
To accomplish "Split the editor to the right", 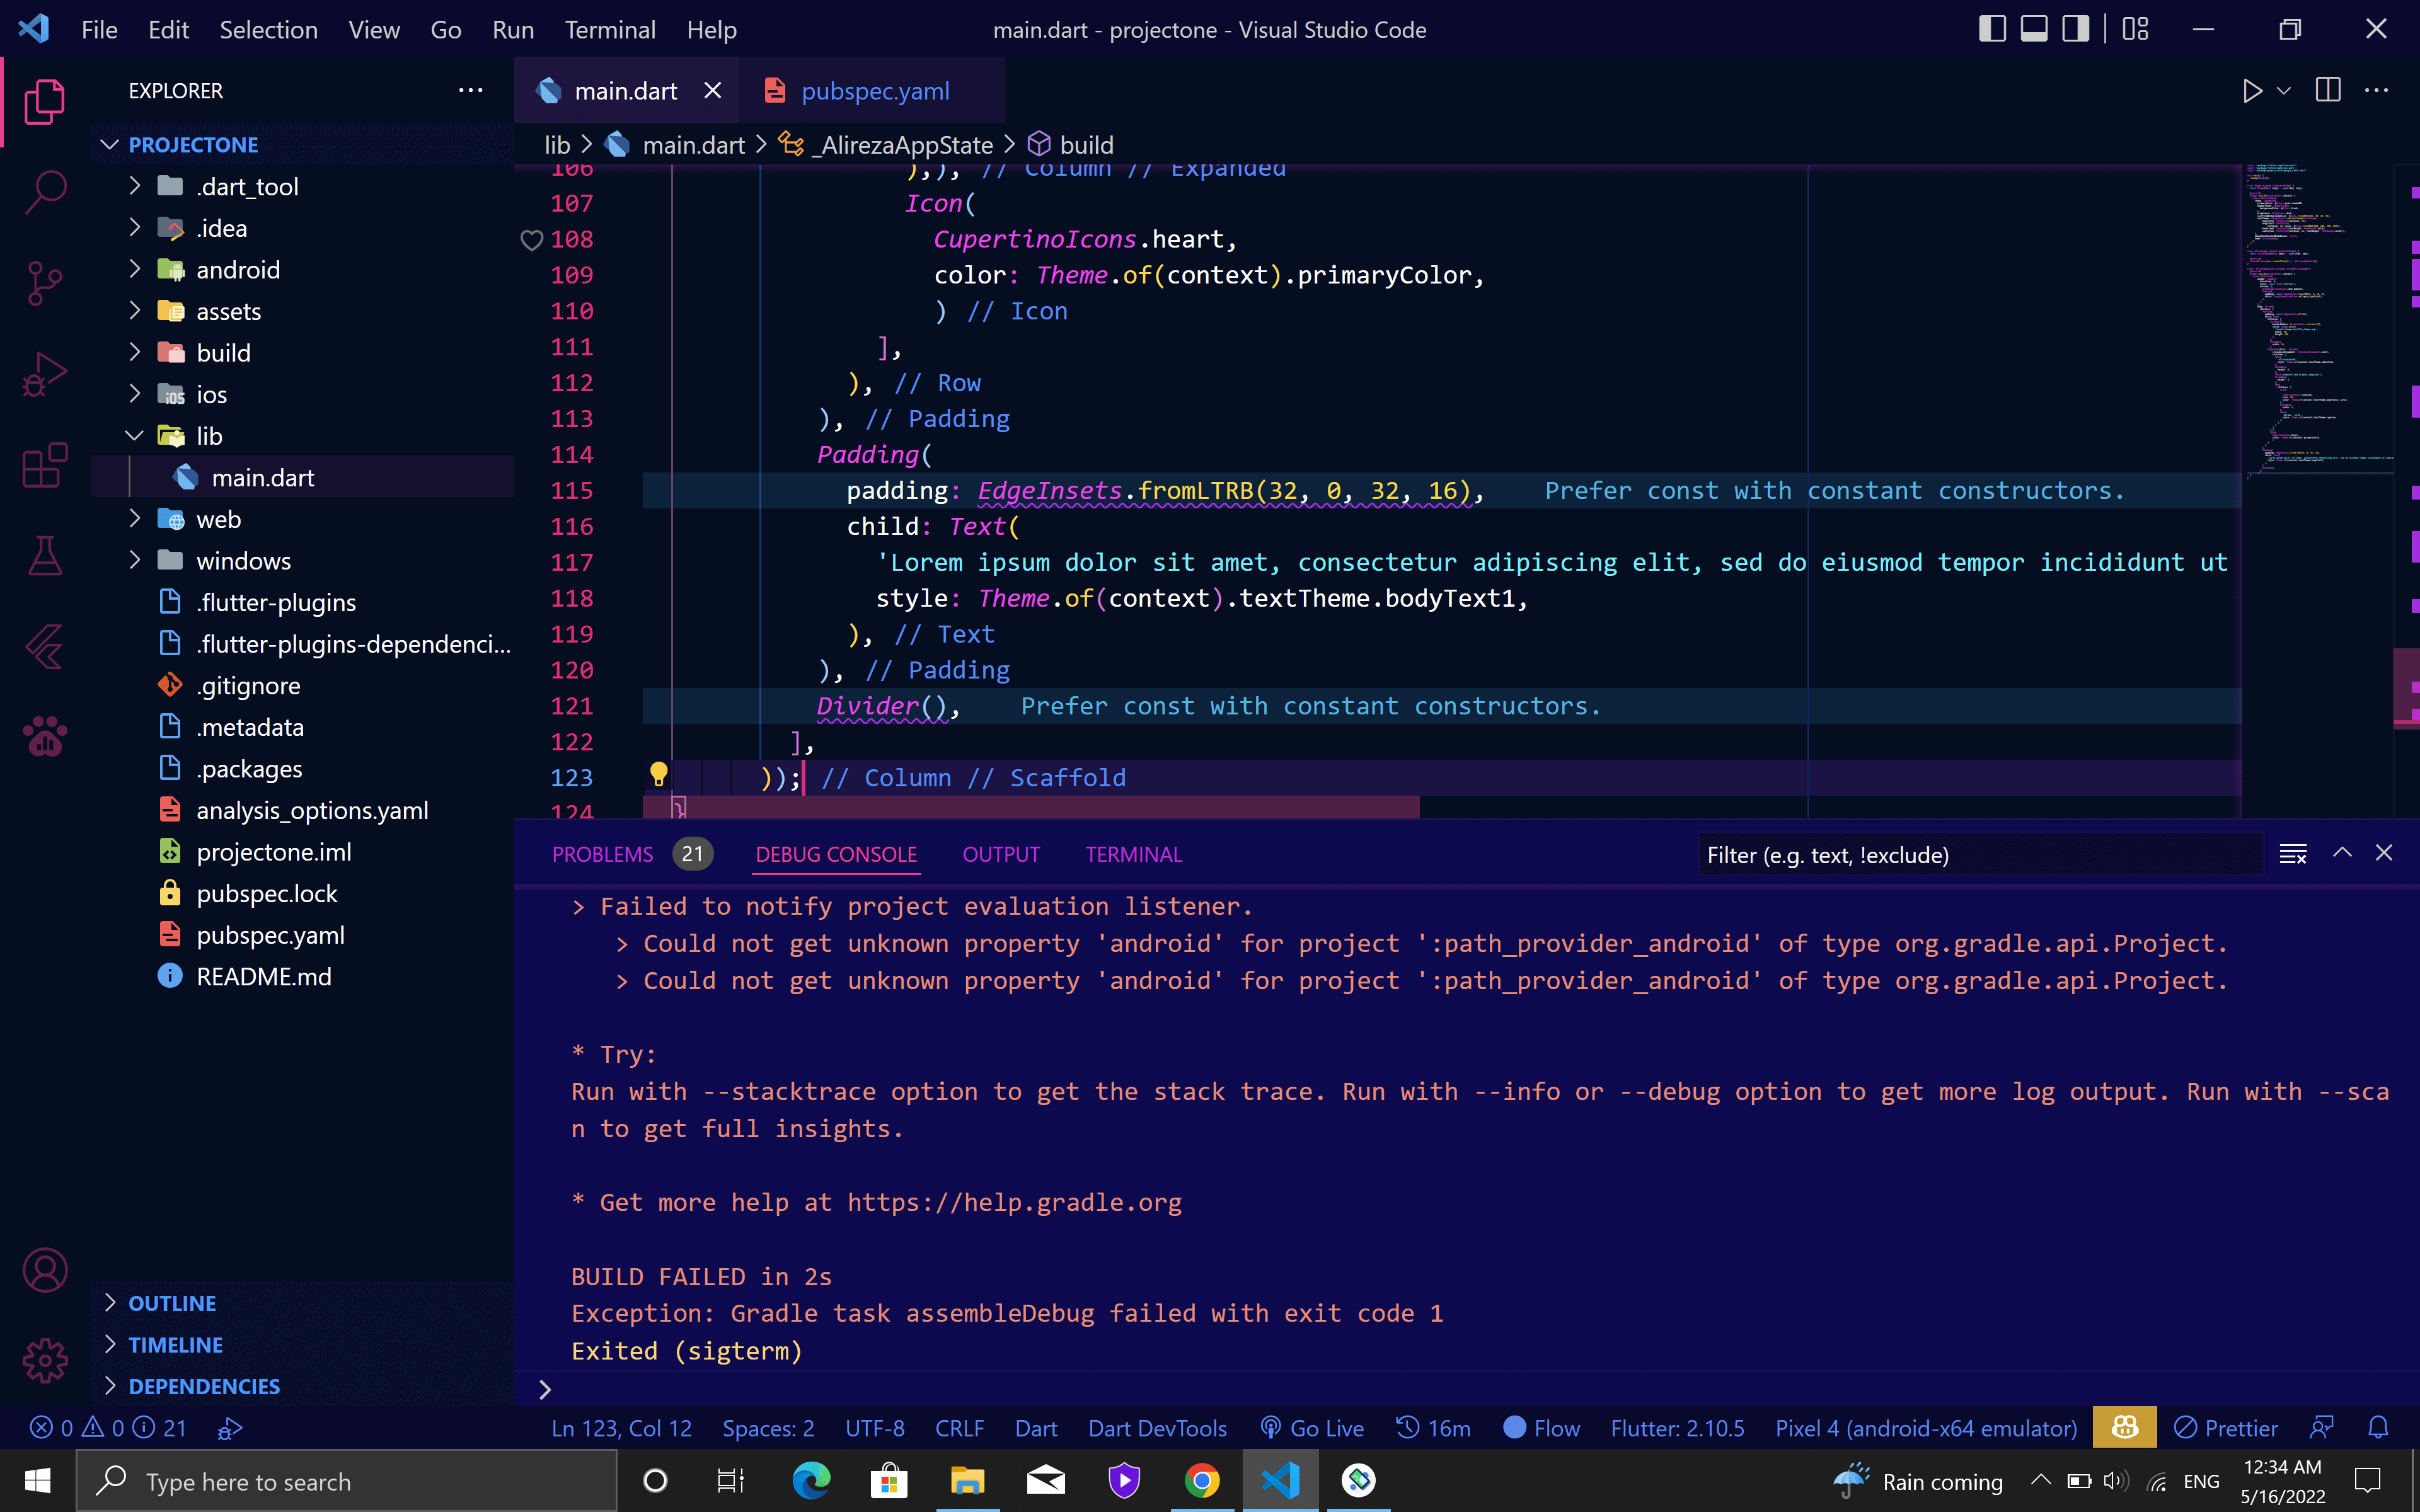I will click(2328, 91).
